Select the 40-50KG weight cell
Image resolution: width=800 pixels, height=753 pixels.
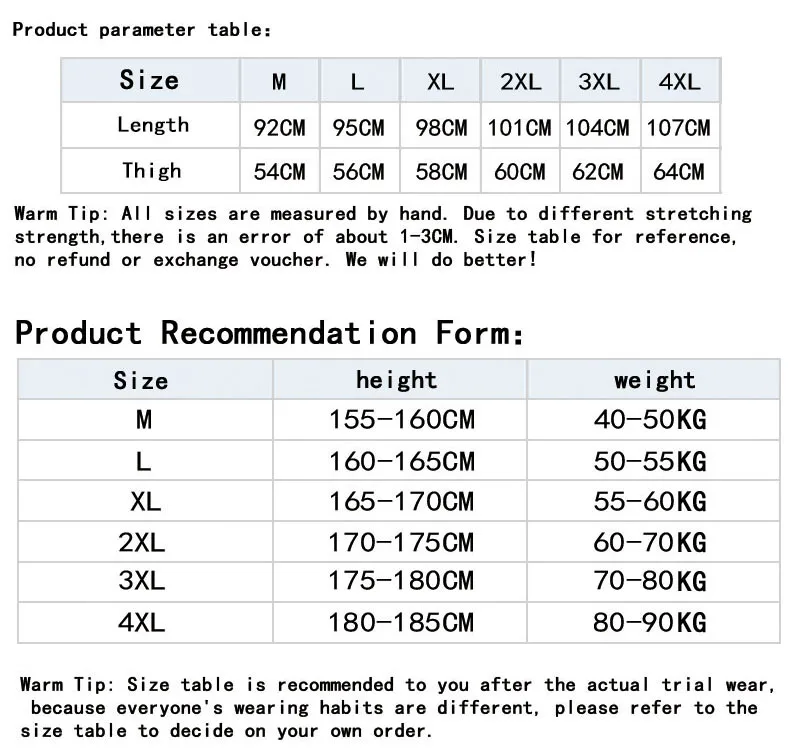pyautogui.click(x=650, y=419)
